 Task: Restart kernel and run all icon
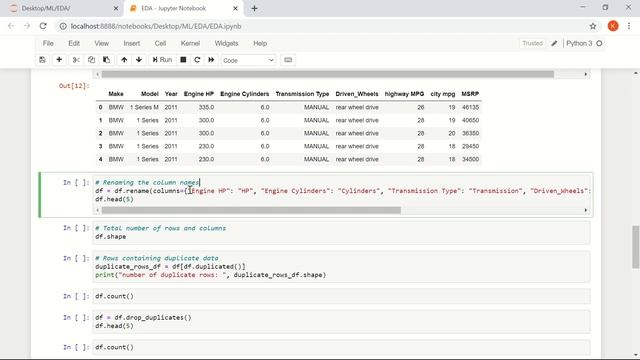[211, 60]
